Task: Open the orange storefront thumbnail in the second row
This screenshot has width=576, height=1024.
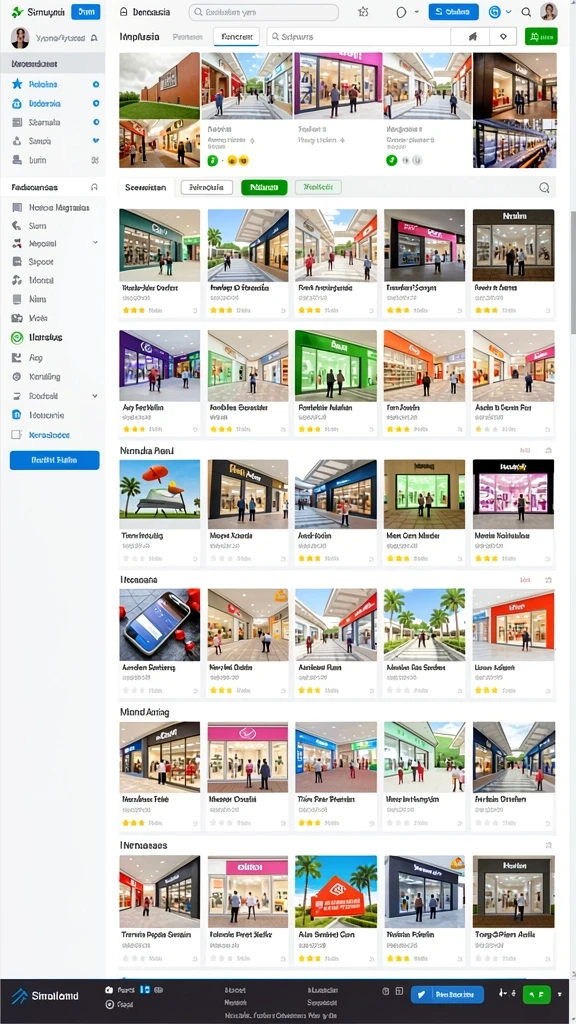Action: point(424,366)
